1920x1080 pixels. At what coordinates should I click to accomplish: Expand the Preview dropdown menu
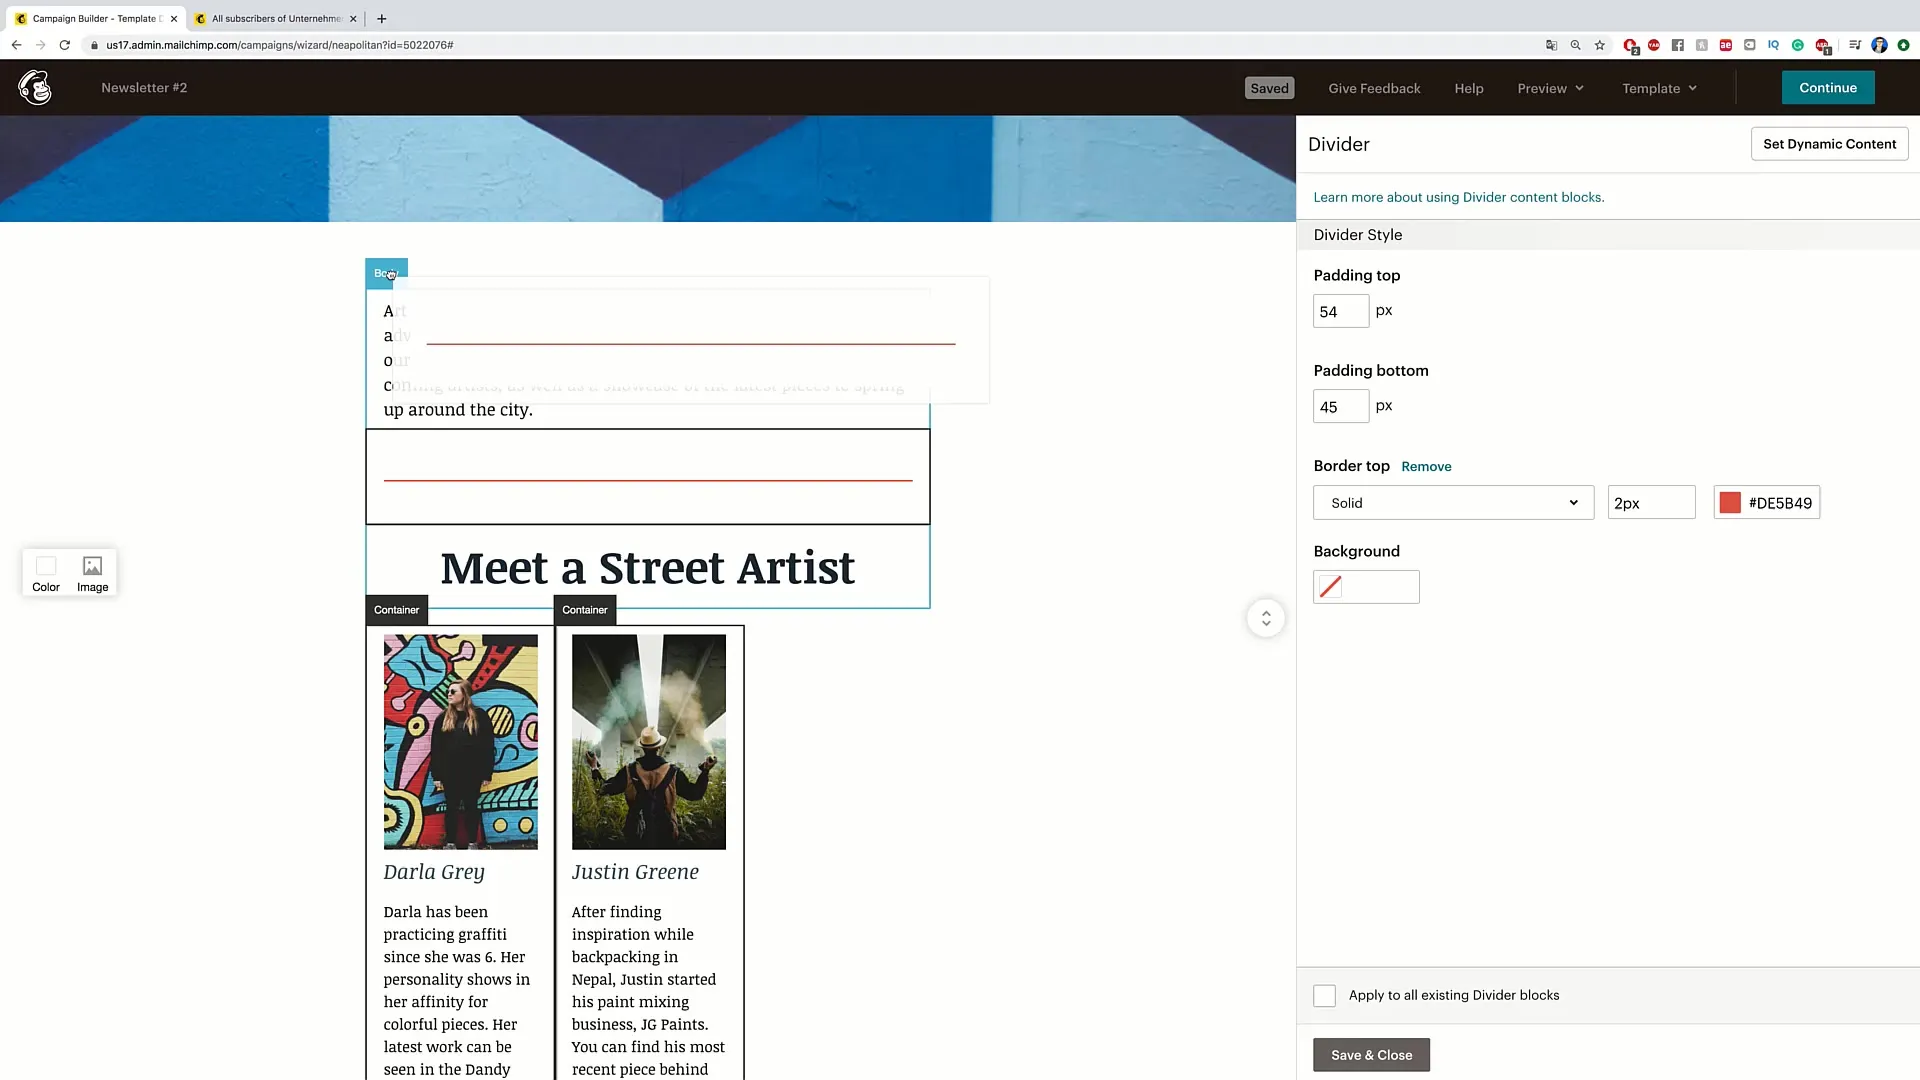1551,88
